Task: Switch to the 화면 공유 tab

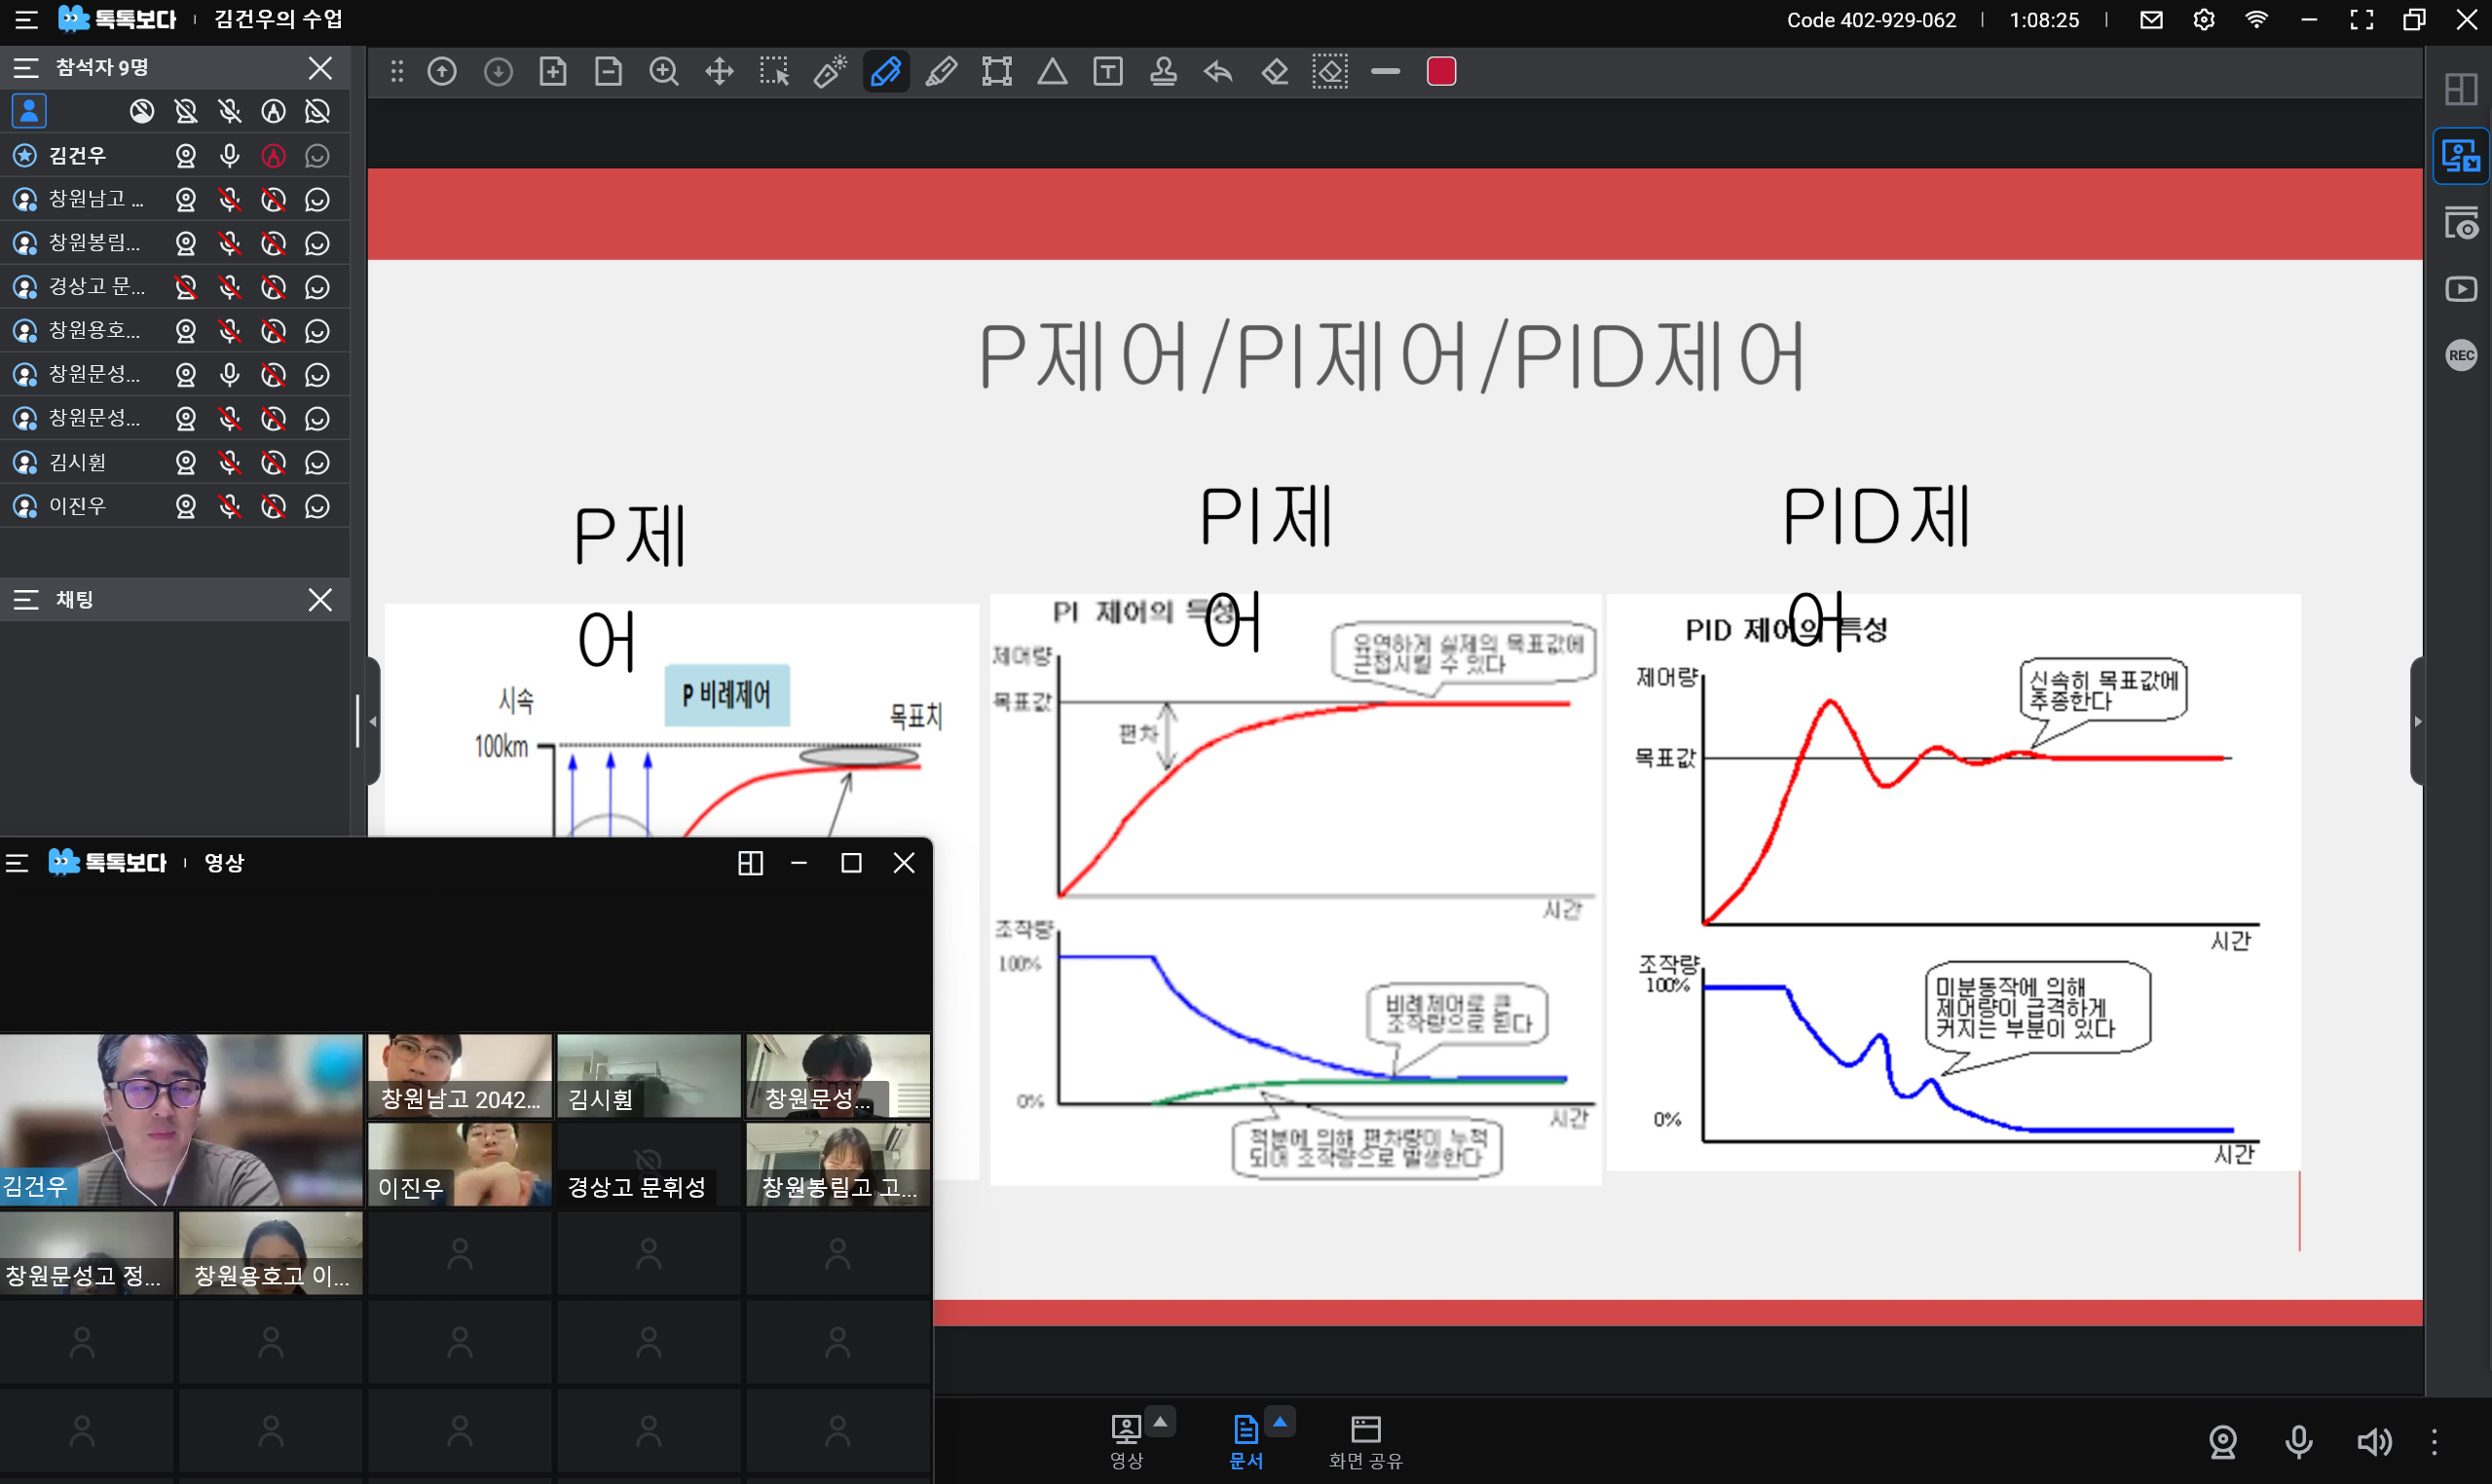Action: pos(1365,1441)
